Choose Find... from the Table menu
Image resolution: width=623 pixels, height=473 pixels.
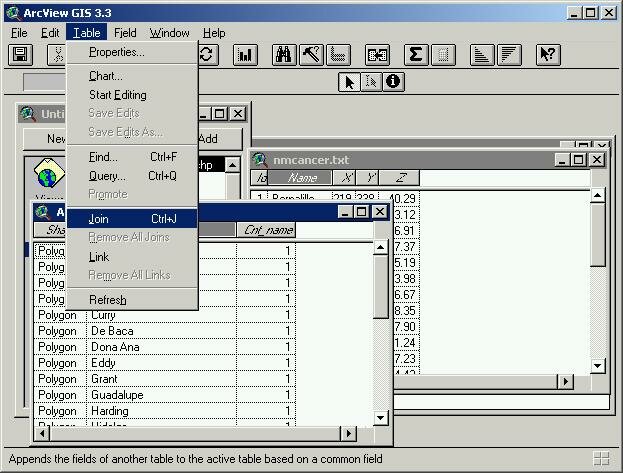(x=132, y=157)
